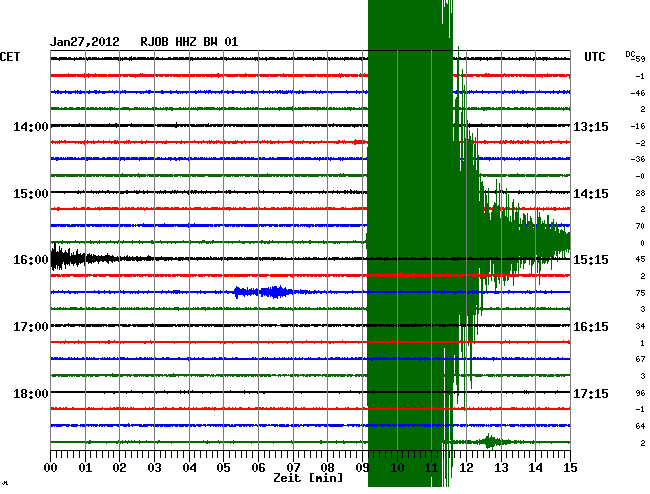Click minute tick label "07"
Screen dimensions: 650x494
click(x=293, y=468)
